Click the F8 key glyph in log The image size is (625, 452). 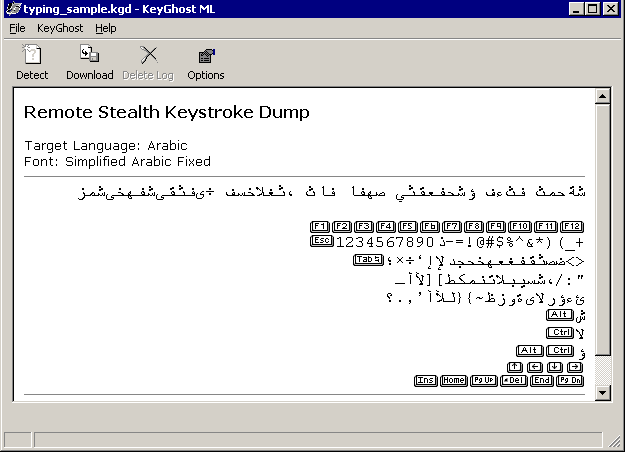474,227
